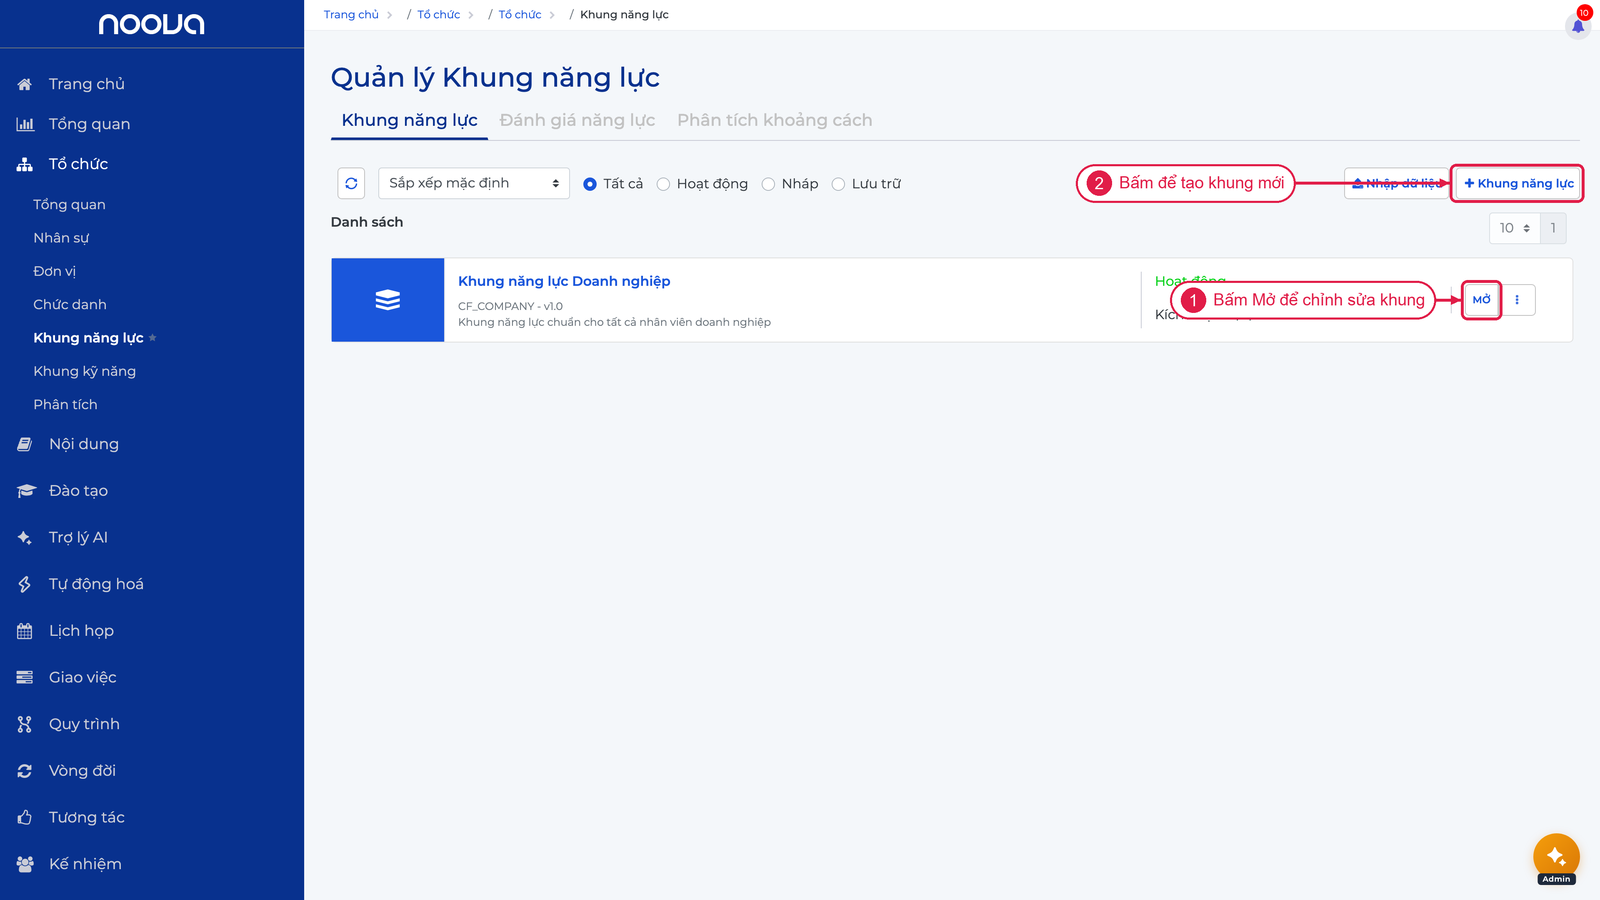The image size is (1600, 900).
Task: Click the blue stacked-layers framework thumbnail
Action: pos(388,300)
